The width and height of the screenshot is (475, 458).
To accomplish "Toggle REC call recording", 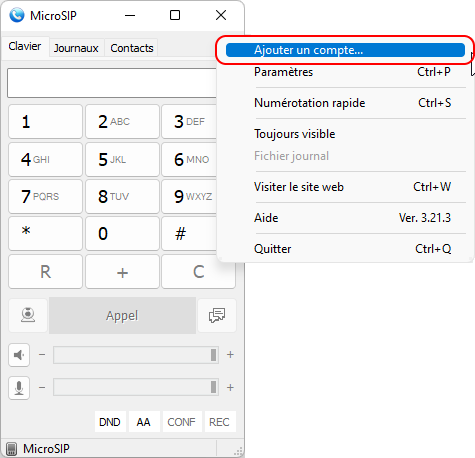I will pyautogui.click(x=220, y=422).
